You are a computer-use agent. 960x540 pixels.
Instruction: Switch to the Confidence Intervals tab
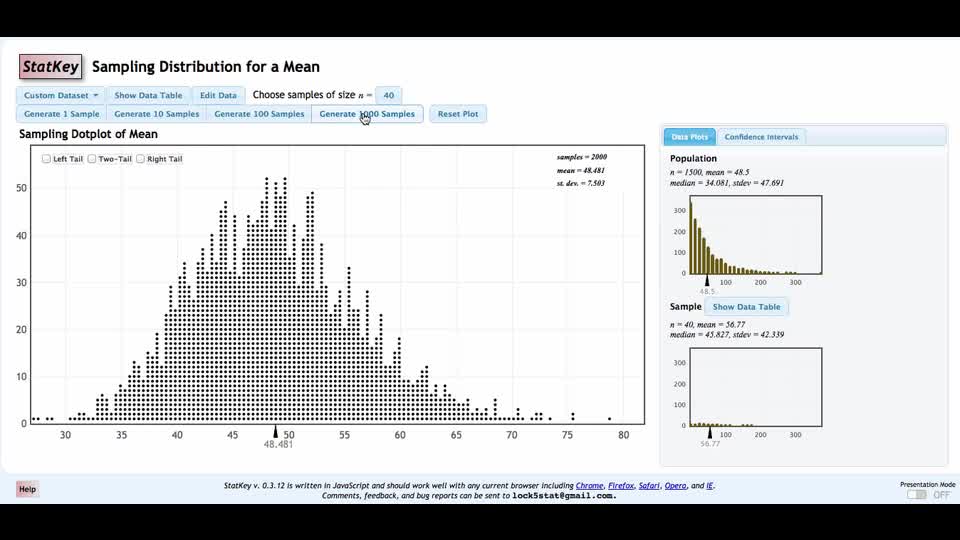point(761,137)
